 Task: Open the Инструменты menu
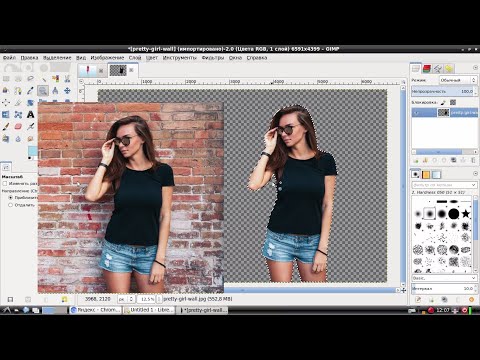point(180,58)
